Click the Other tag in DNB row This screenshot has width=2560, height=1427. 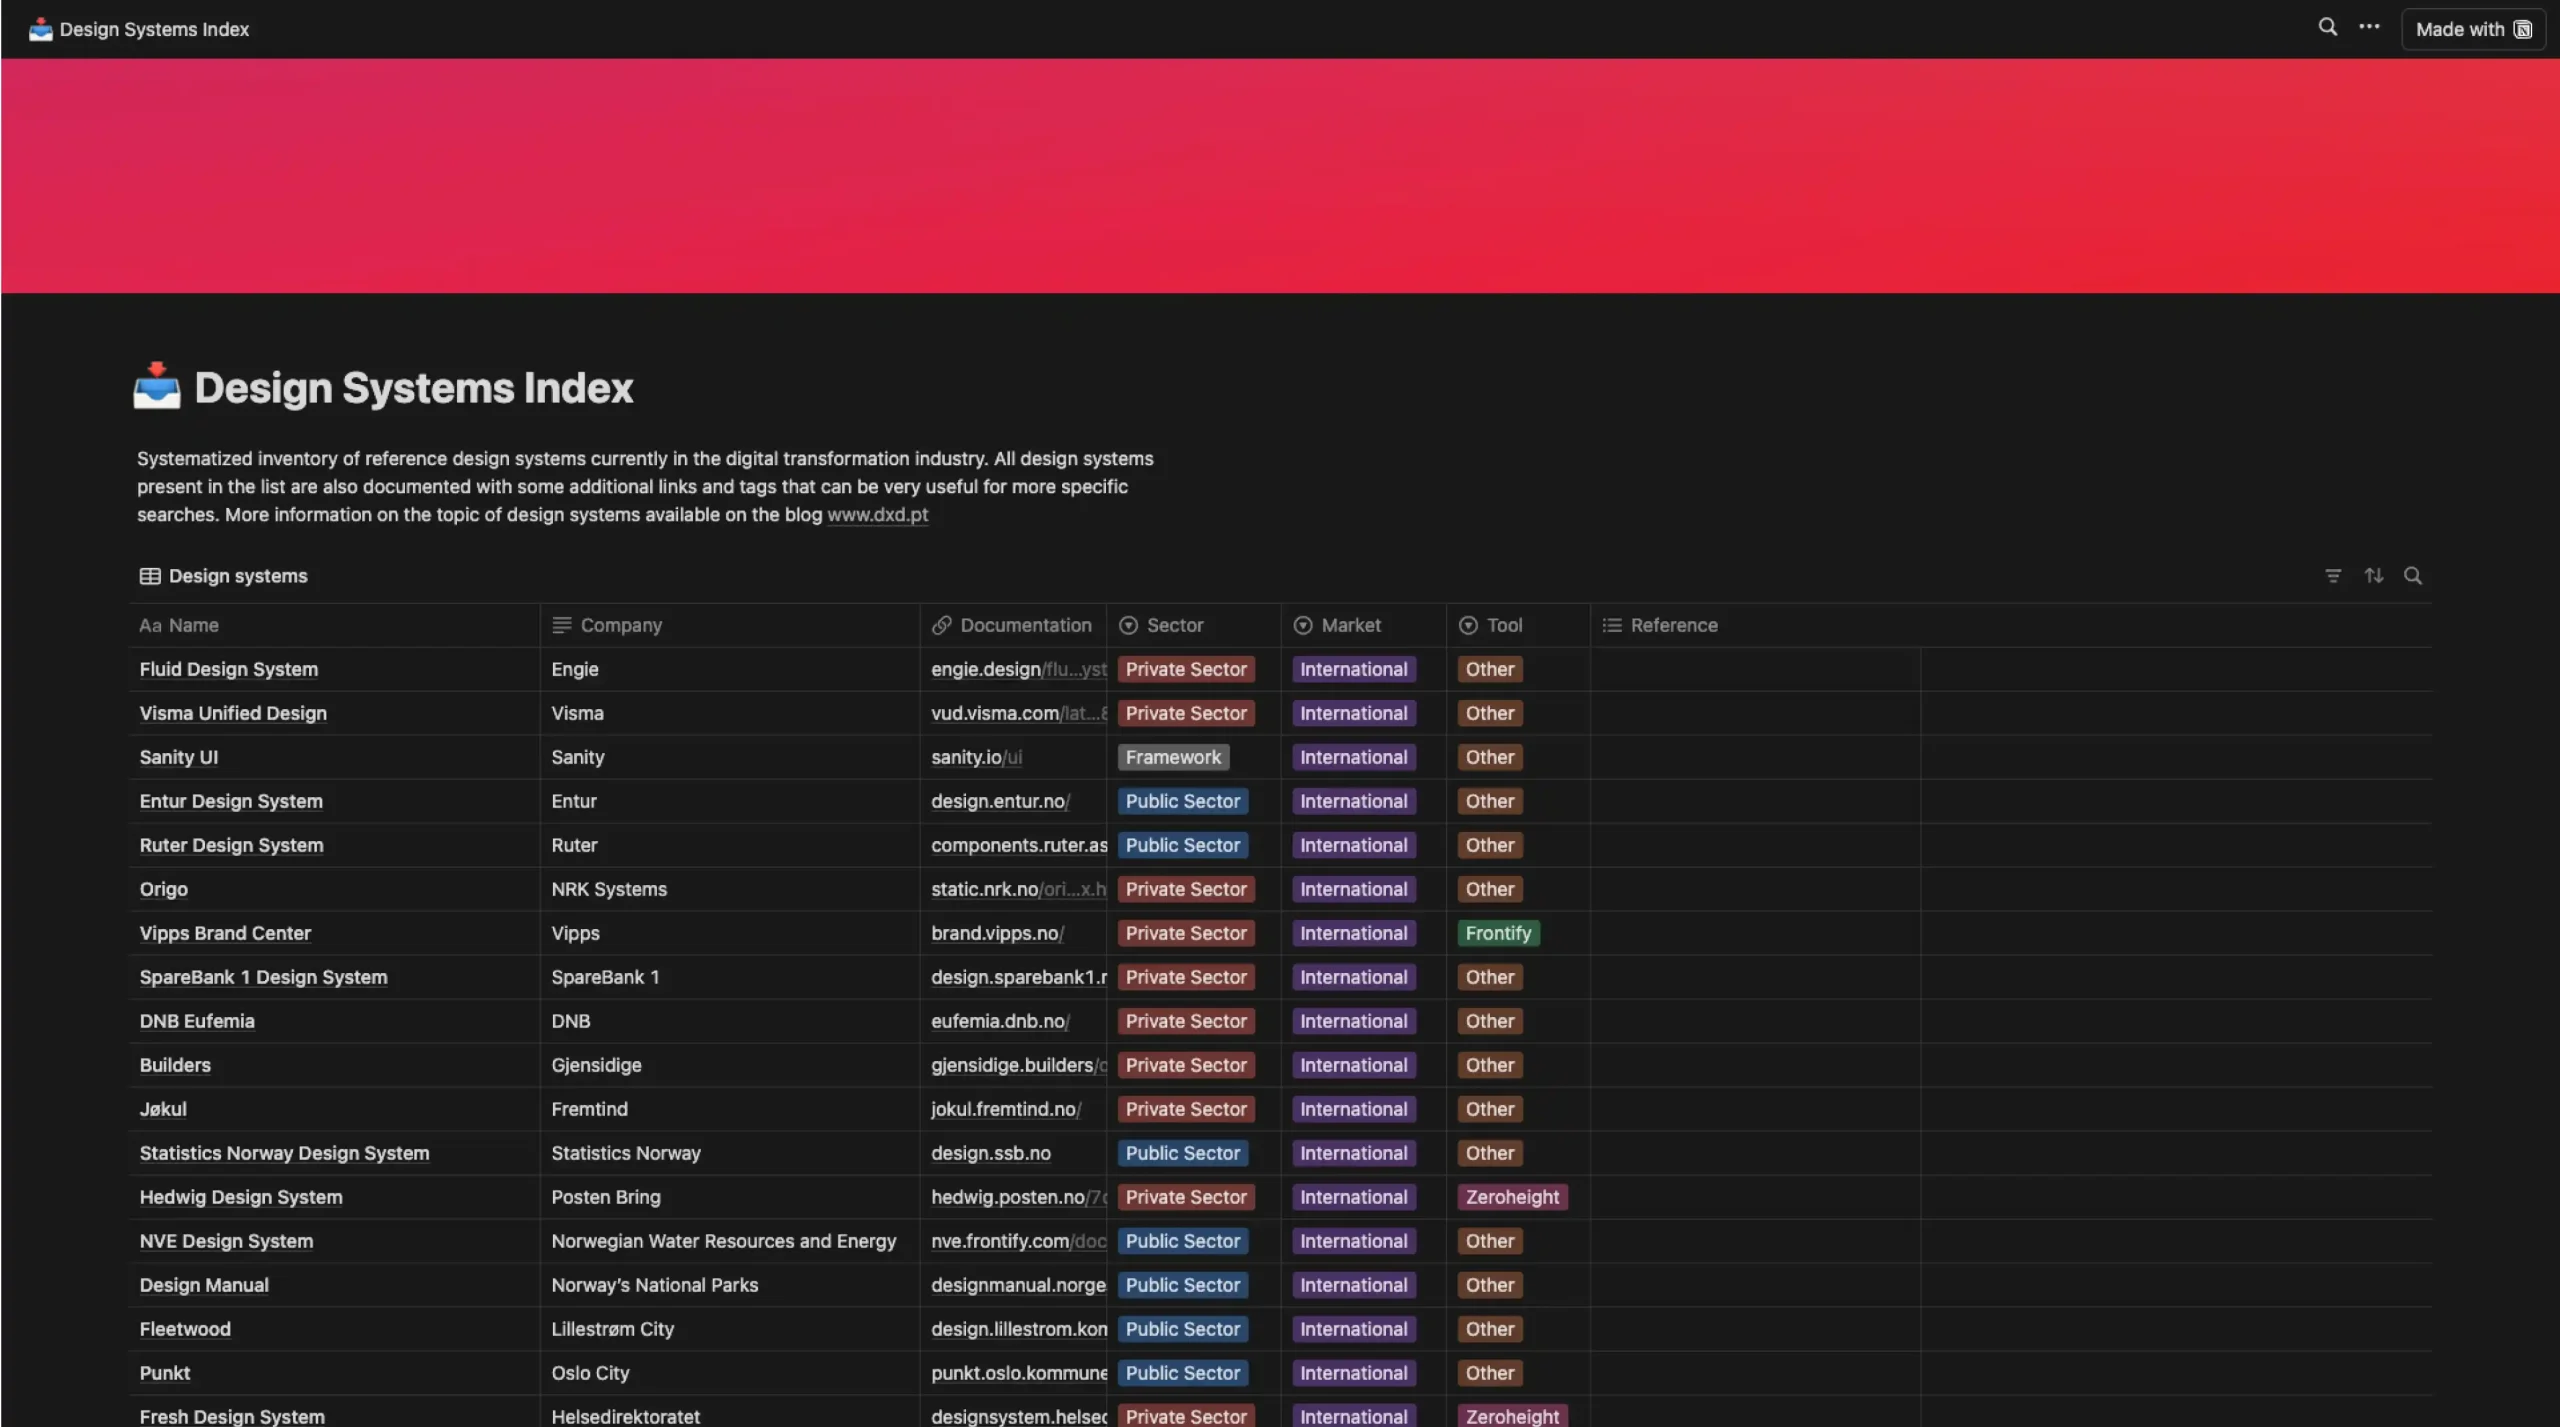1490,1021
